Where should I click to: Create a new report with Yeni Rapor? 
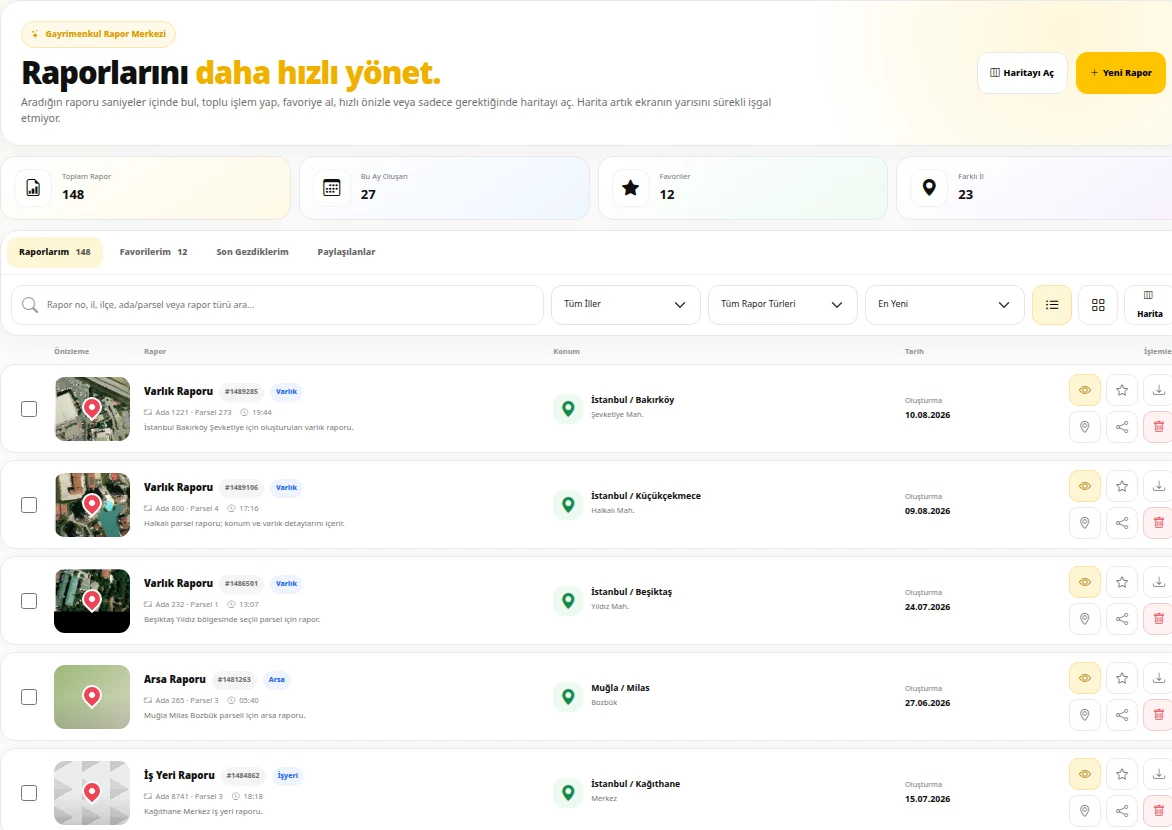pyautogui.click(x=1120, y=73)
